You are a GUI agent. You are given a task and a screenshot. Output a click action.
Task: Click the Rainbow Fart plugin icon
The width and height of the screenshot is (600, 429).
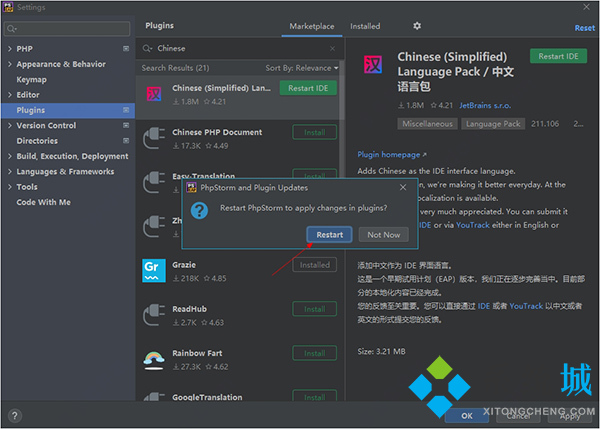(154, 360)
